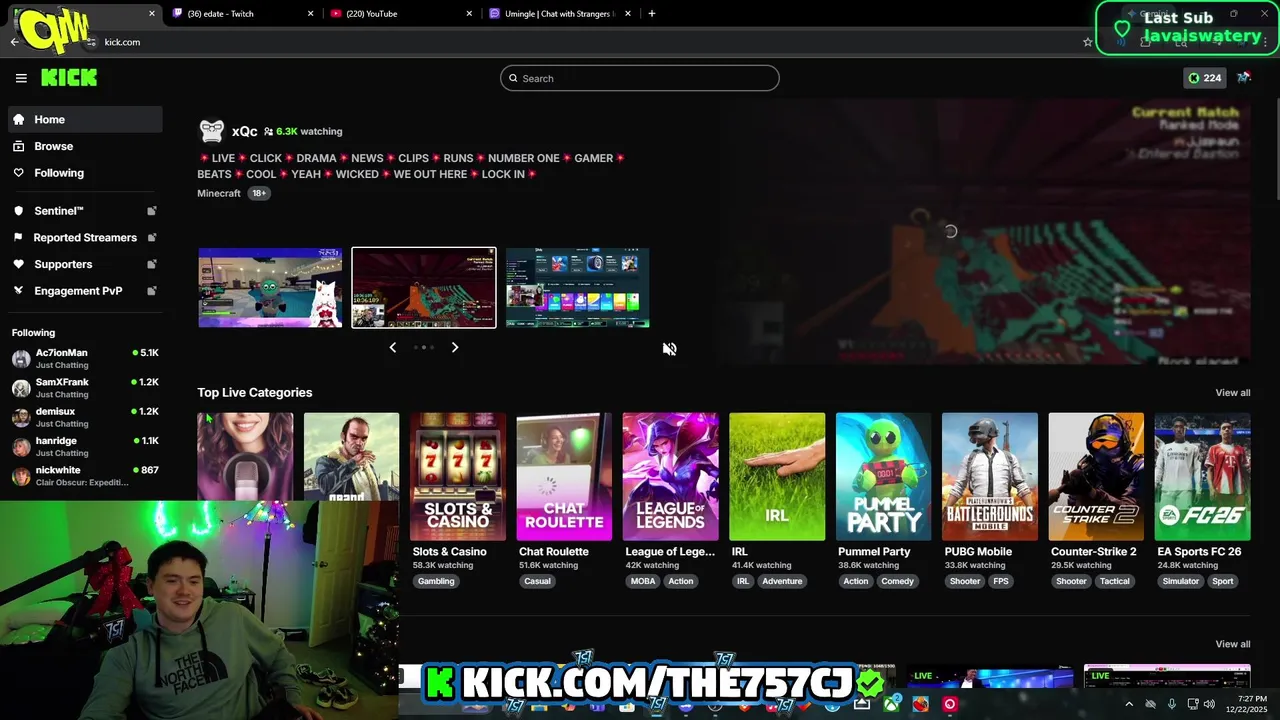Open the PUBG Mobile category card

point(990,477)
